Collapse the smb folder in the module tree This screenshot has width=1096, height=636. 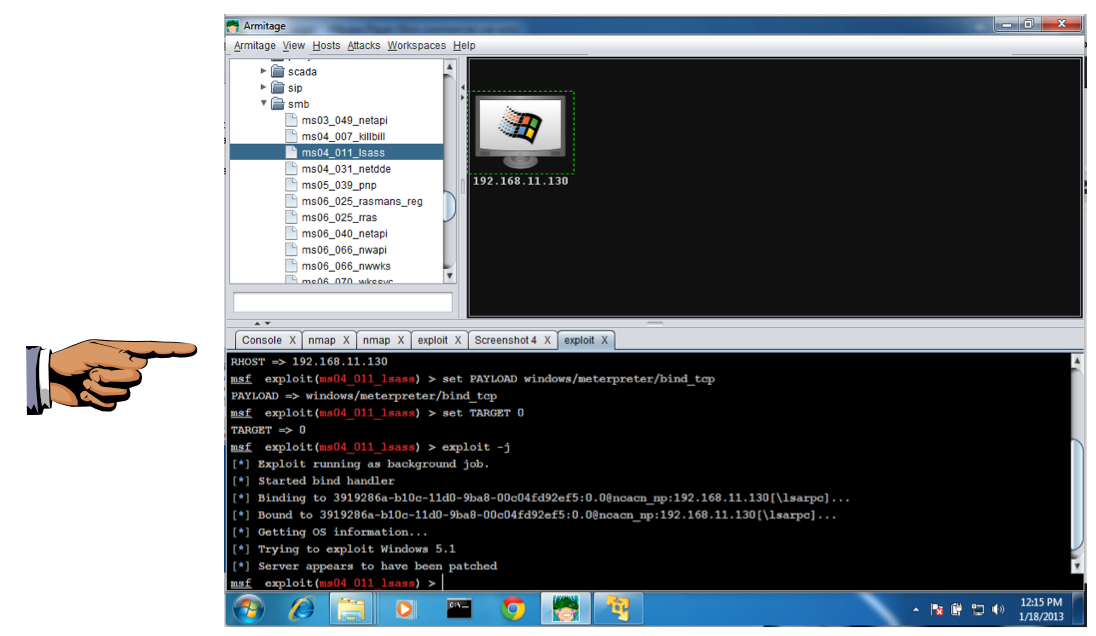click(264, 103)
